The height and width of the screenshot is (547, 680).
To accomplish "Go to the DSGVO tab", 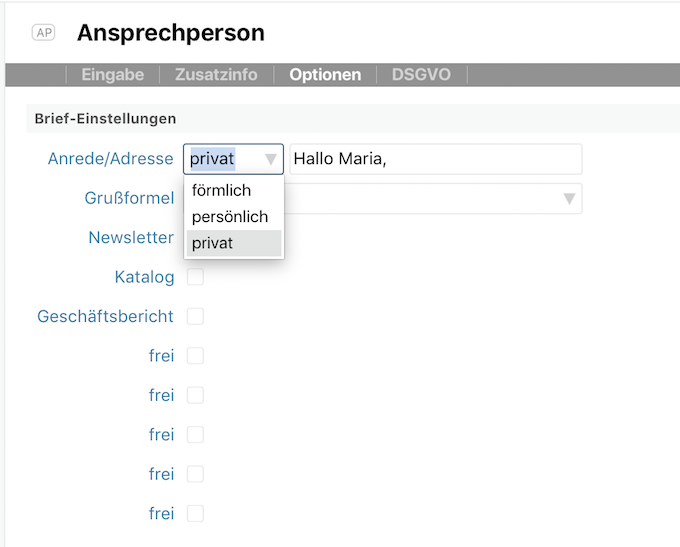I will [420, 75].
